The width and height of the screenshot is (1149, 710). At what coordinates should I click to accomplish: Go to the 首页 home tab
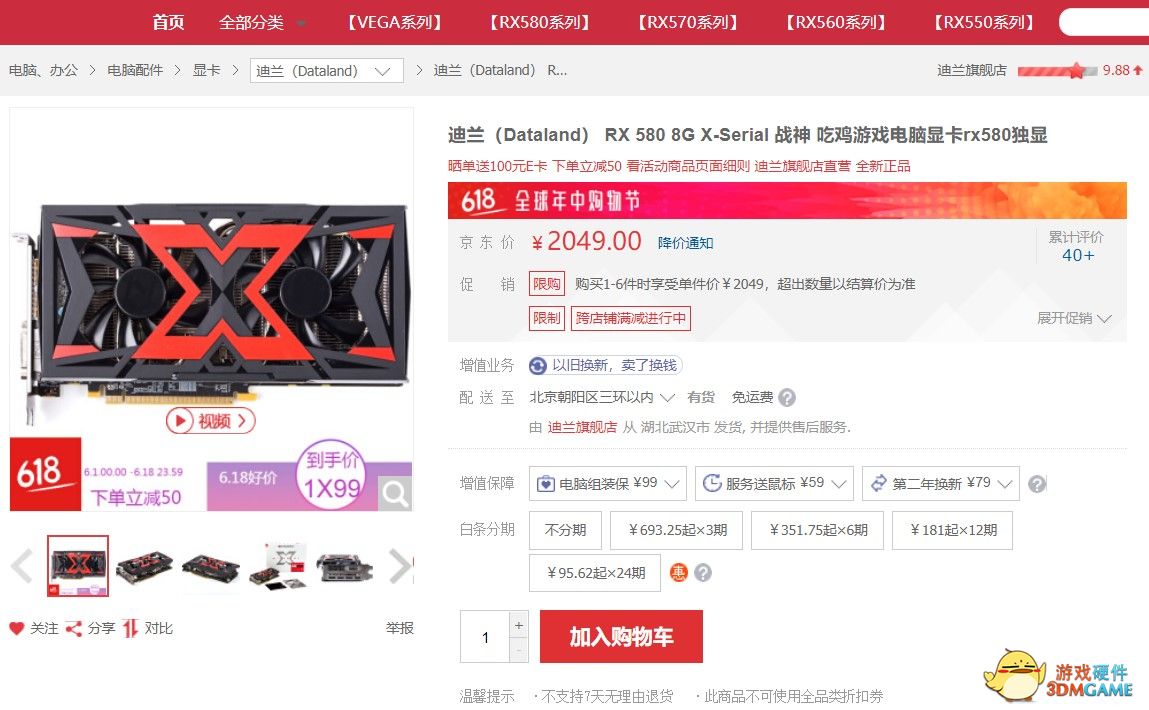[168, 22]
